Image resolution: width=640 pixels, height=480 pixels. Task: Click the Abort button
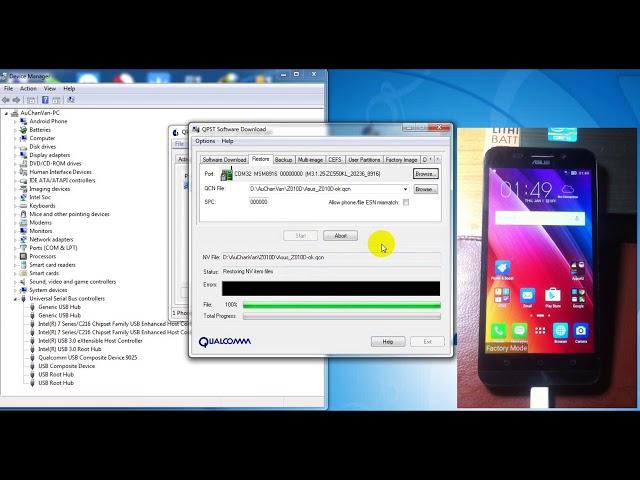pyautogui.click(x=340, y=236)
